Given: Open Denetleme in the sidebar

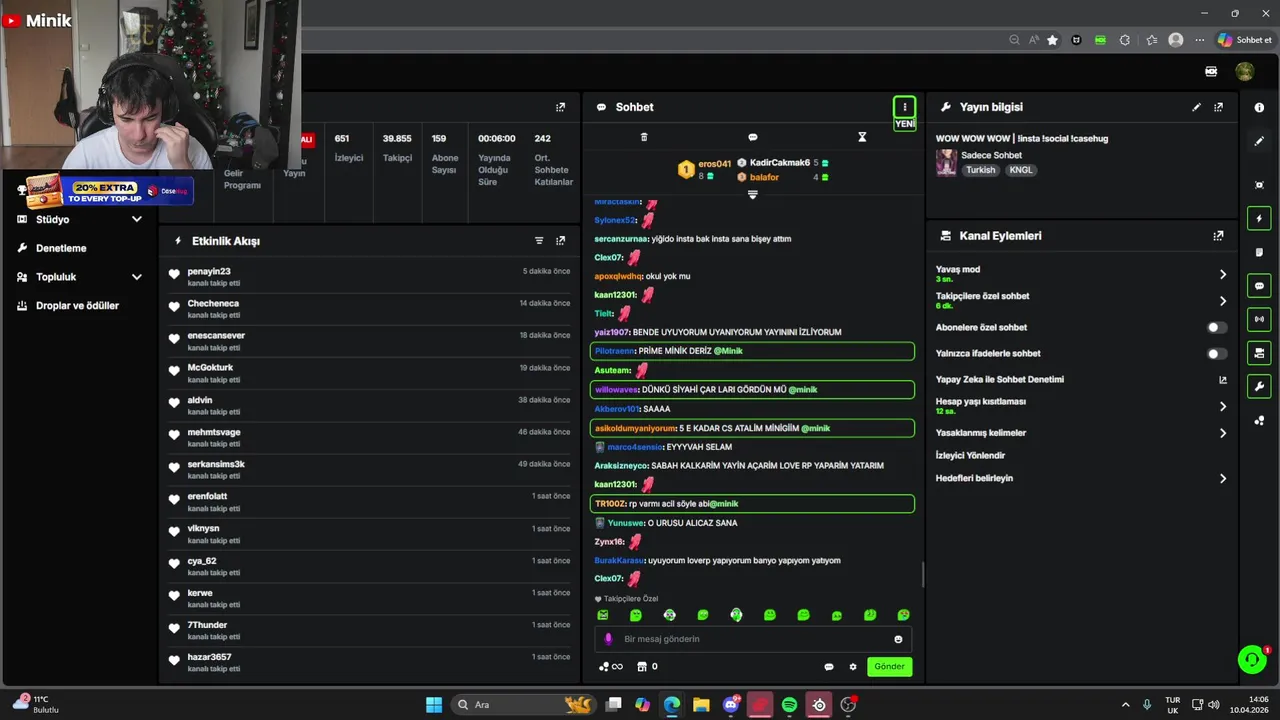Looking at the screenshot, I should pos(61,248).
